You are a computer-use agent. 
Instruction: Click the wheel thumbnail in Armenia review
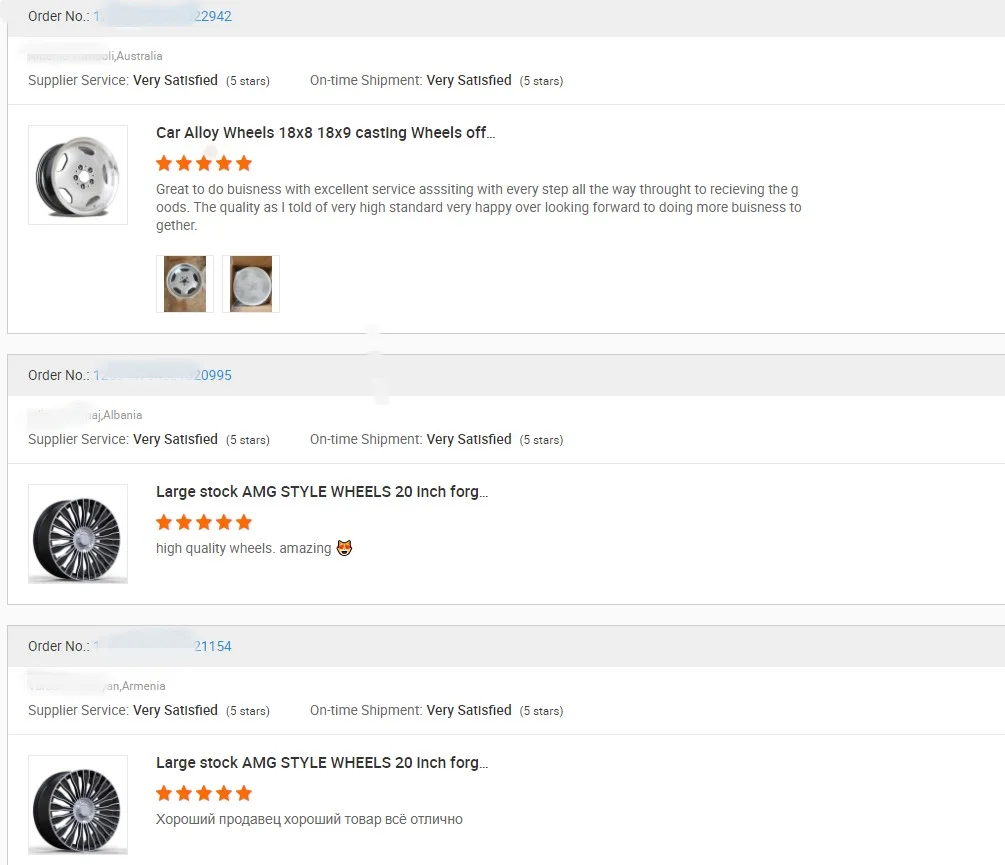78,805
